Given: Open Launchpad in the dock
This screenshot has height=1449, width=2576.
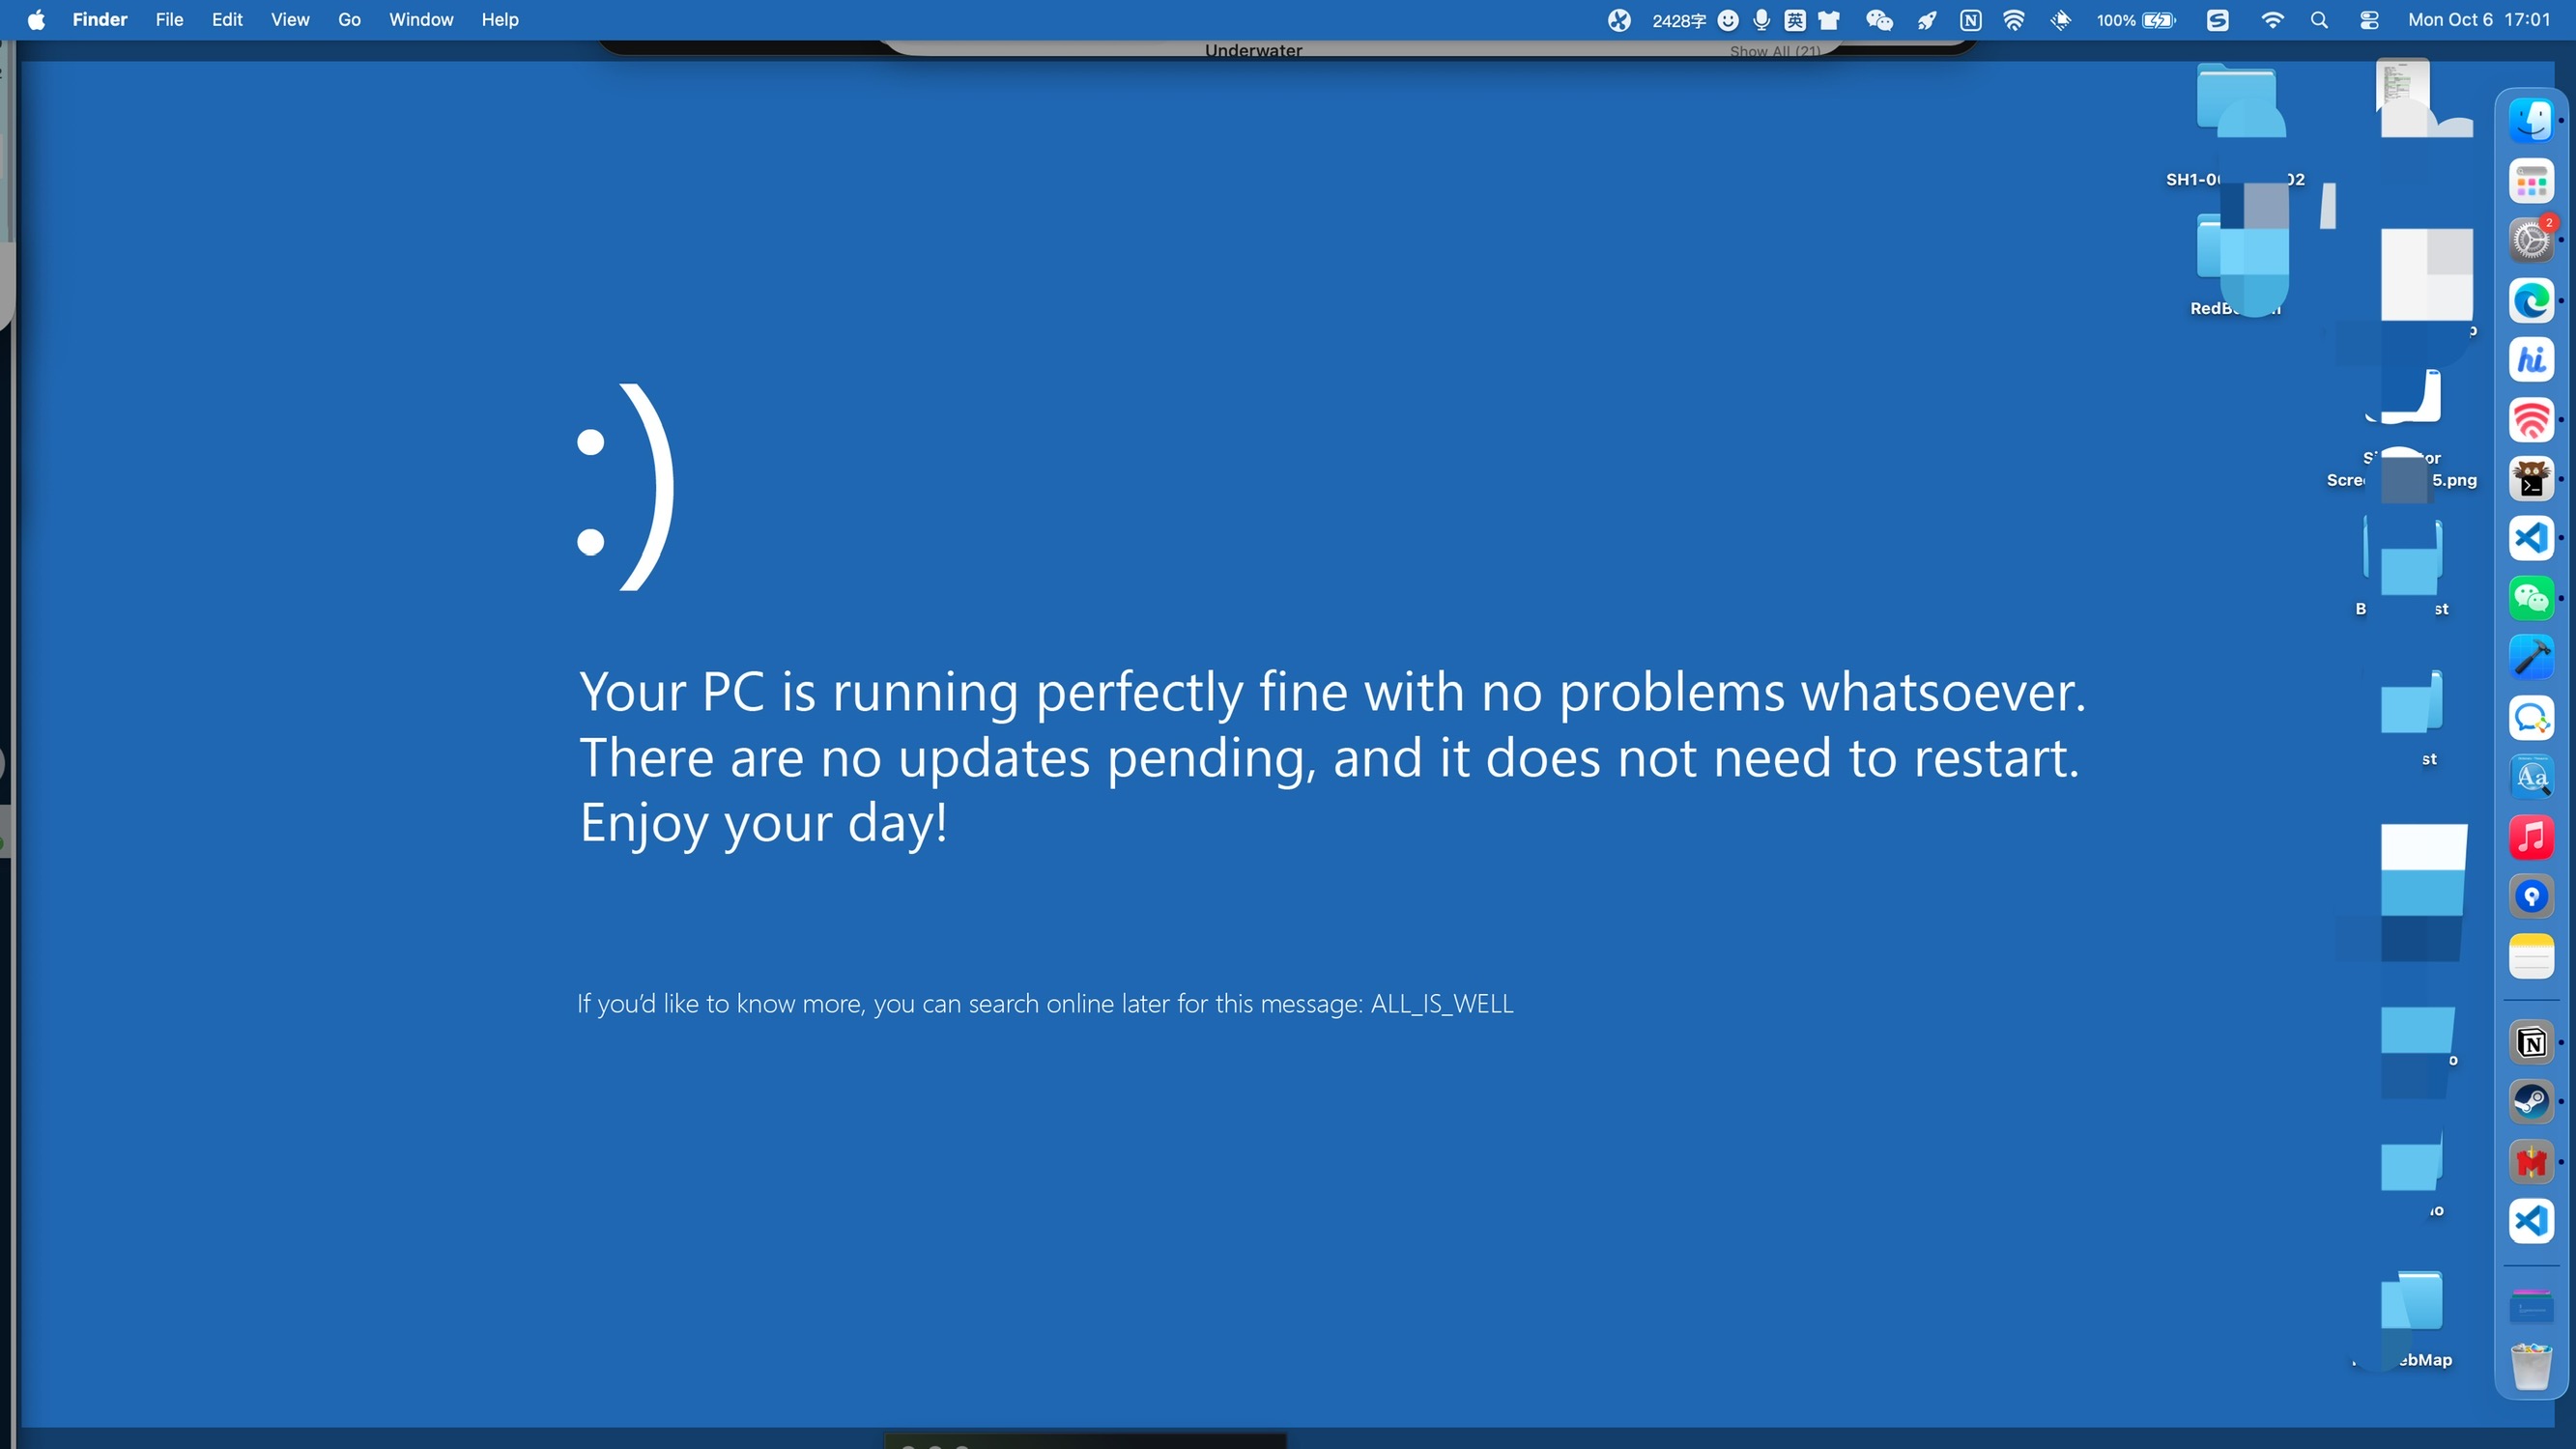Looking at the screenshot, I should click(x=2531, y=181).
